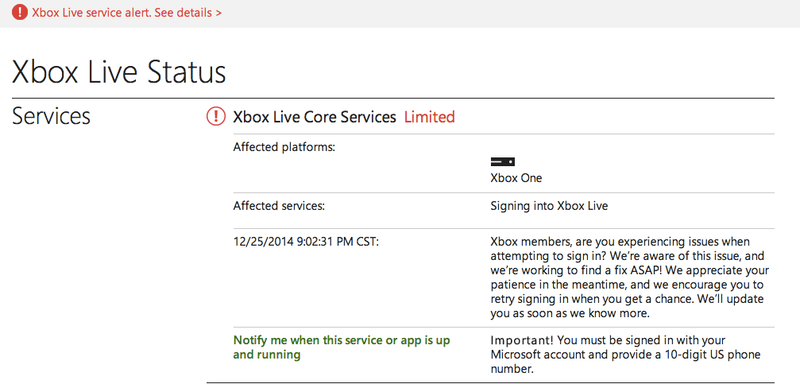The width and height of the screenshot is (800, 384).
Task: Click the Limited status warning circle icon
Action: point(216,117)
